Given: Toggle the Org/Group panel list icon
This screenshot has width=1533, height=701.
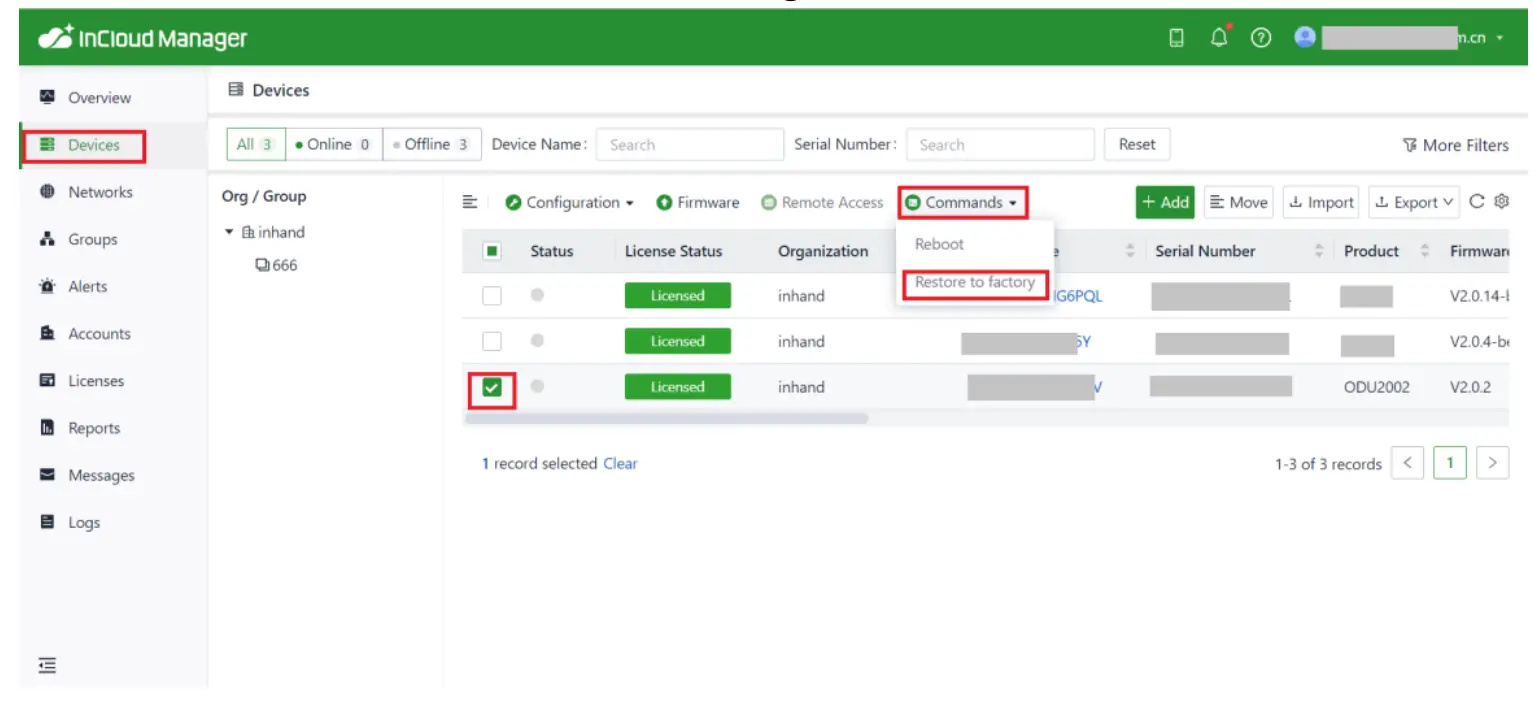Looking at the screenshot, I should coord(469,202).
